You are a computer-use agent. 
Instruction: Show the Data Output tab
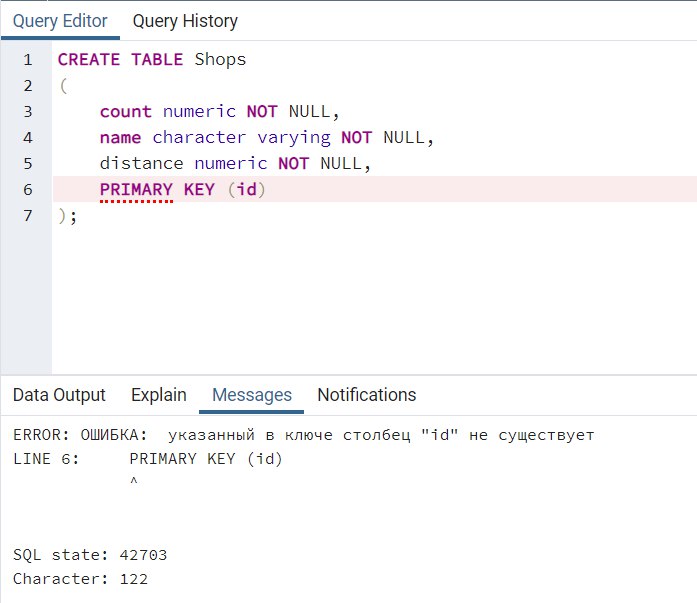tap(59, 395)
